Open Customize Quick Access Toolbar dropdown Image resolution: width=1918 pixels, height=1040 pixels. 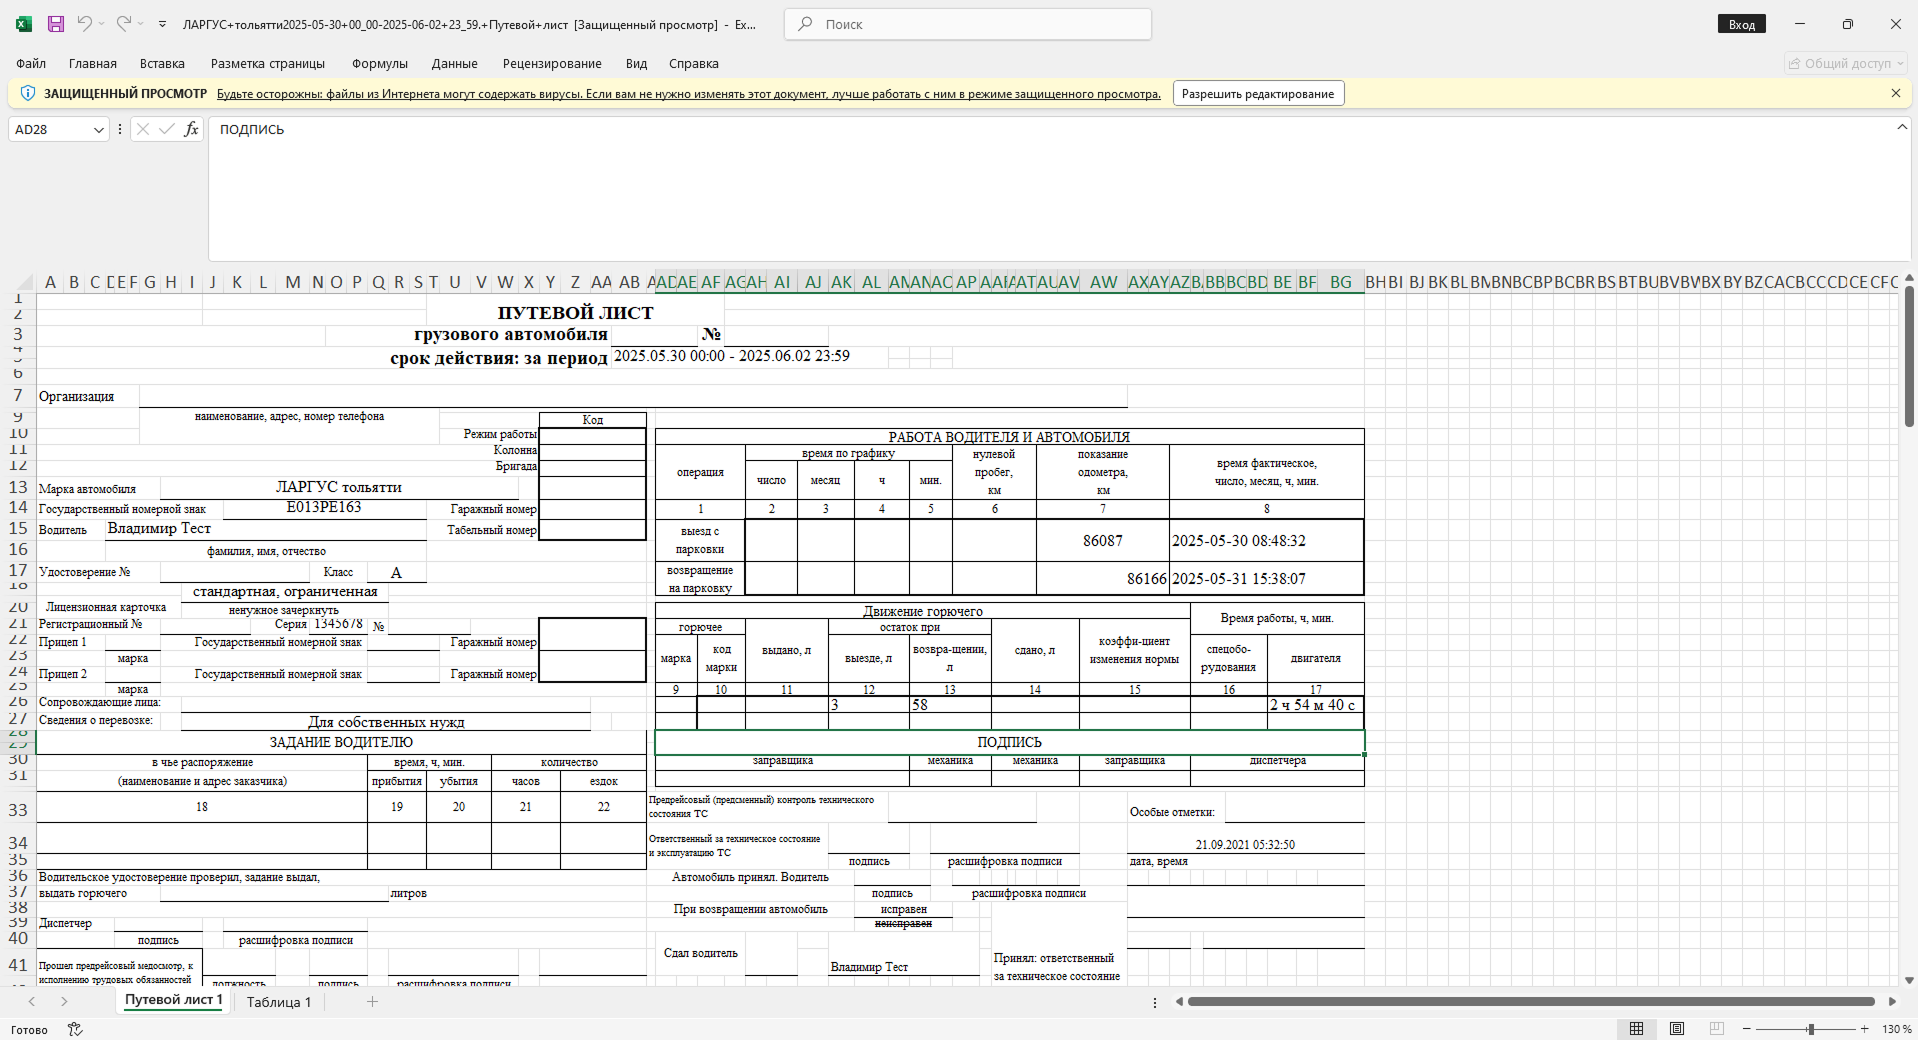click(x=162, y=24)
